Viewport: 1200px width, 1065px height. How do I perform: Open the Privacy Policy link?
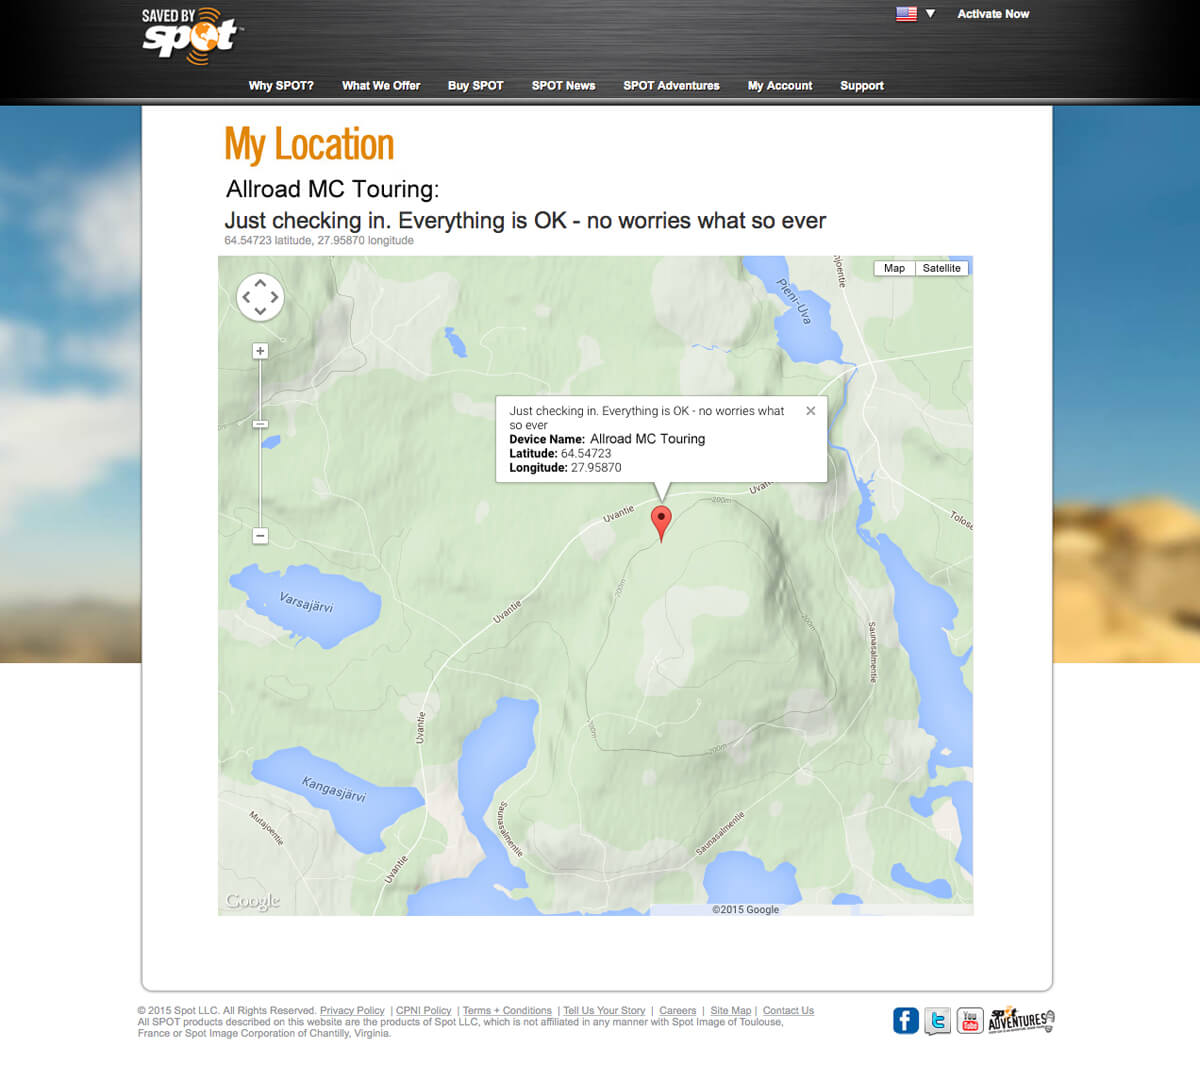coord(352,1011)
